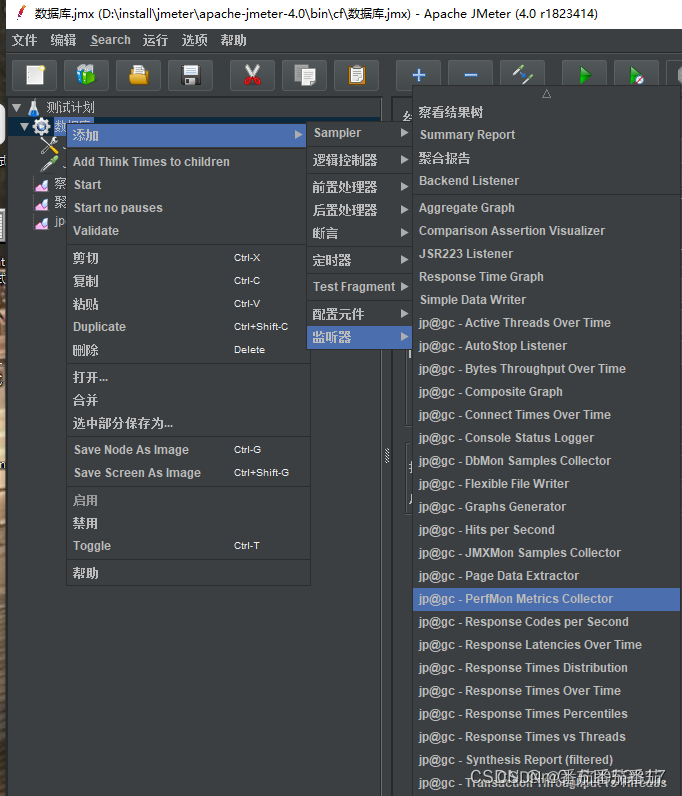
Task: Add Aggregate Graph listener
Action: (546, 208)
